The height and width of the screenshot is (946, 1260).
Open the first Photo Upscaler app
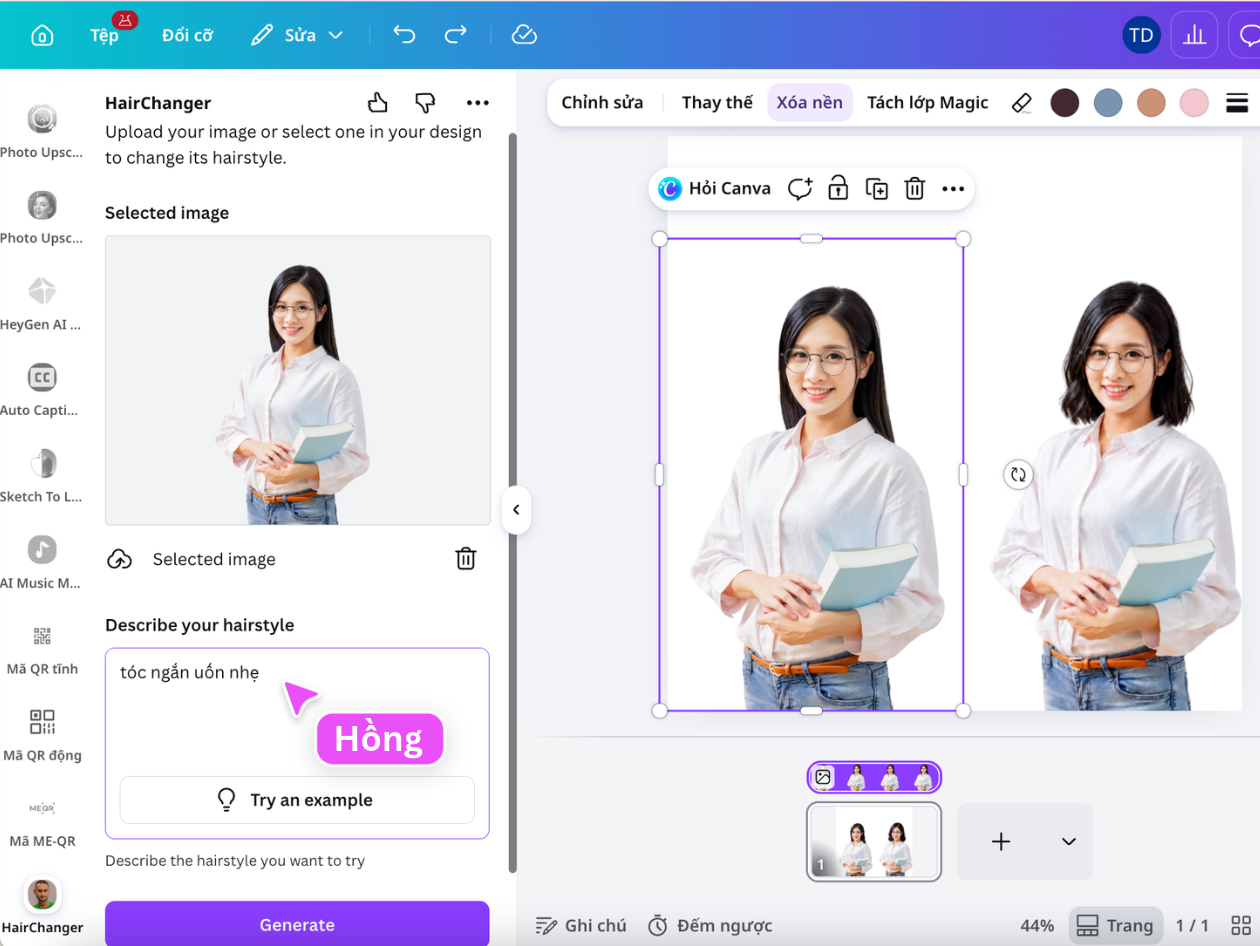tap(41, 131)
